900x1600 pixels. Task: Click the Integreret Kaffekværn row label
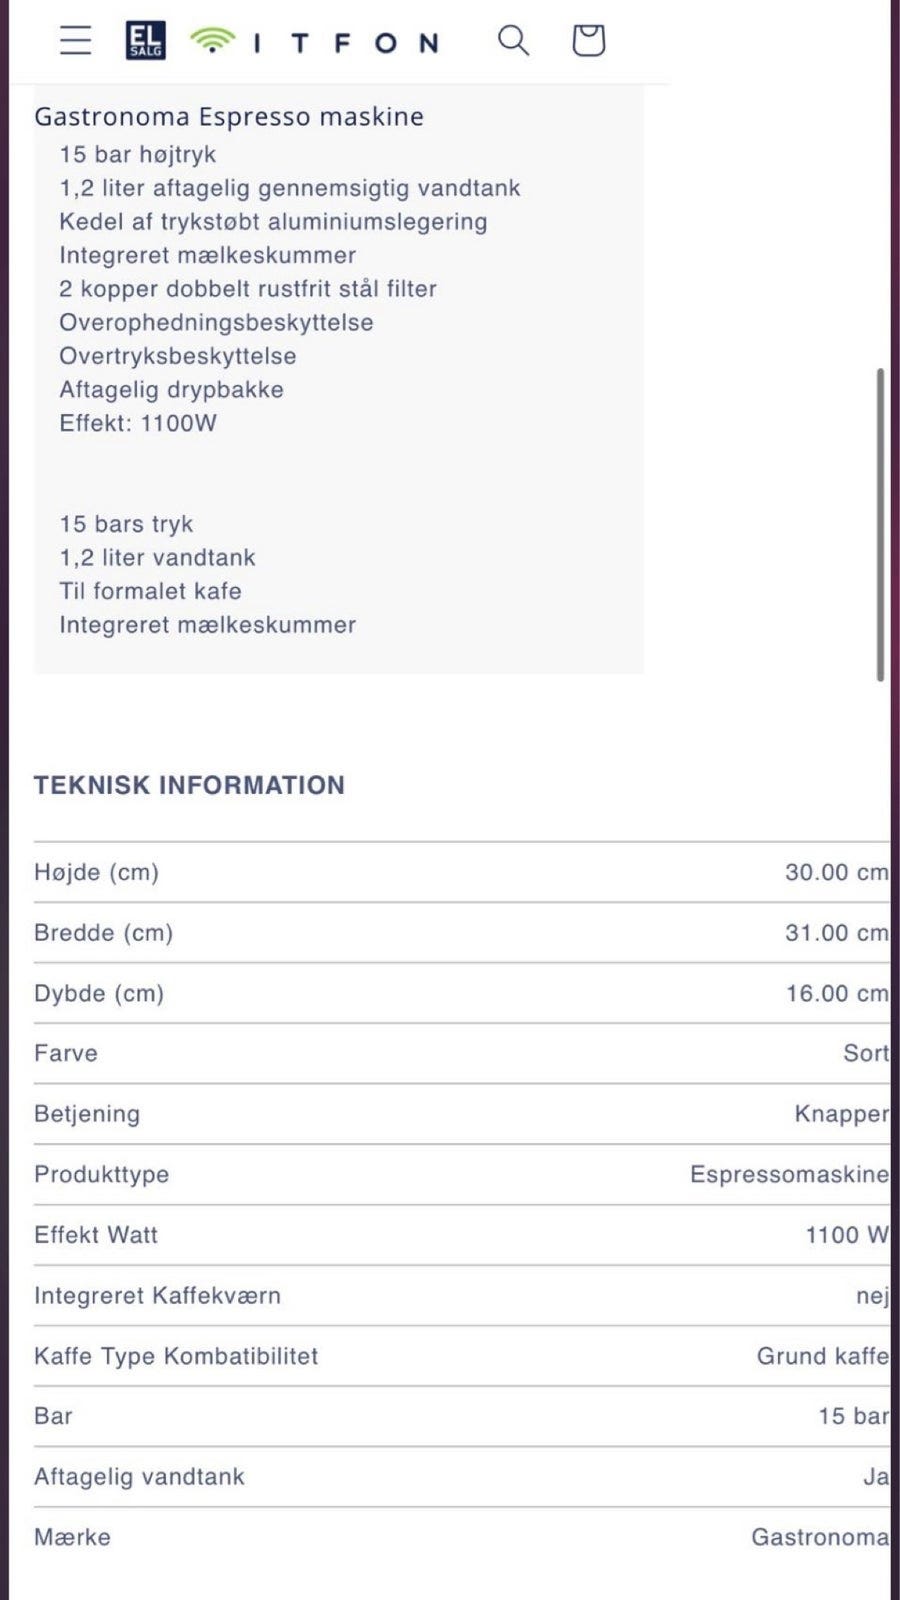coord(157,1296)
